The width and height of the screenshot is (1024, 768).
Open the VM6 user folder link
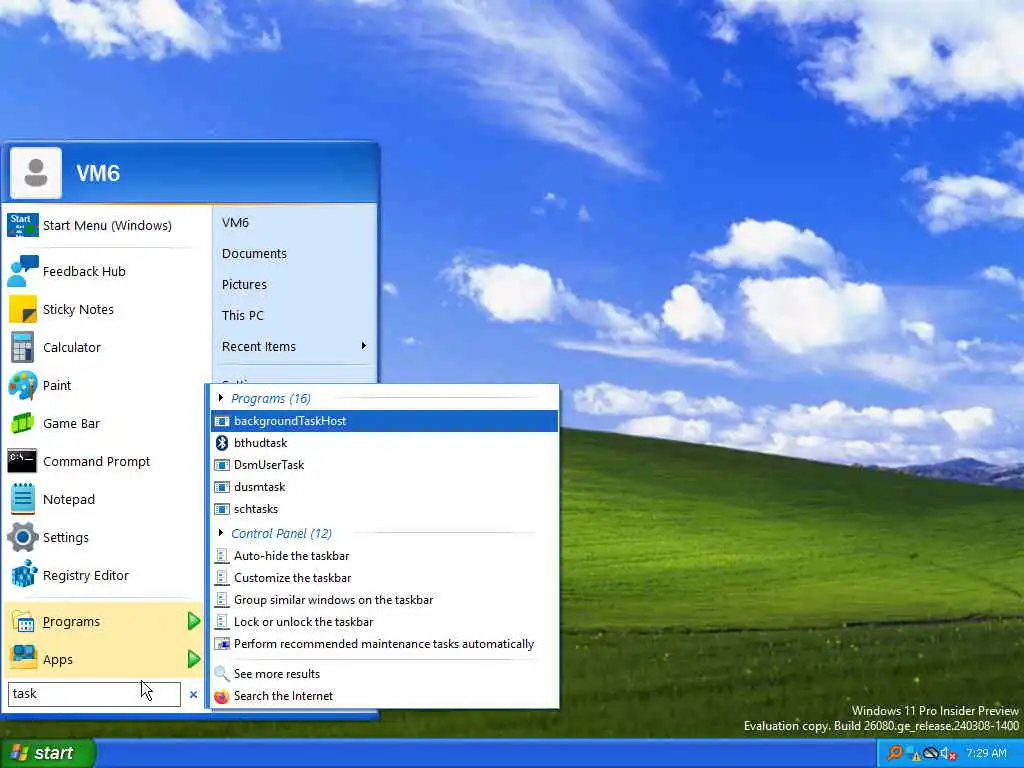[235, 223]
